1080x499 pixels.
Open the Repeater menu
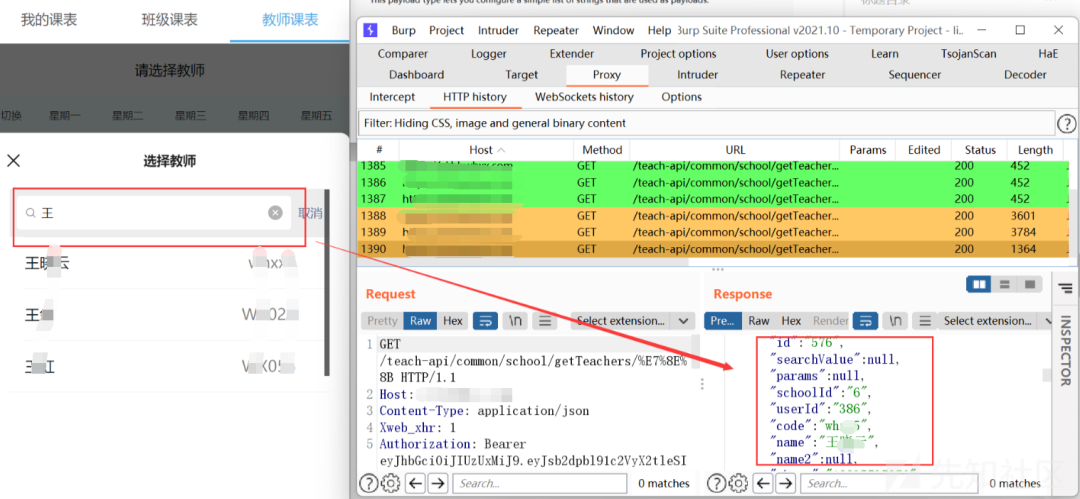(x=556, y=30)
